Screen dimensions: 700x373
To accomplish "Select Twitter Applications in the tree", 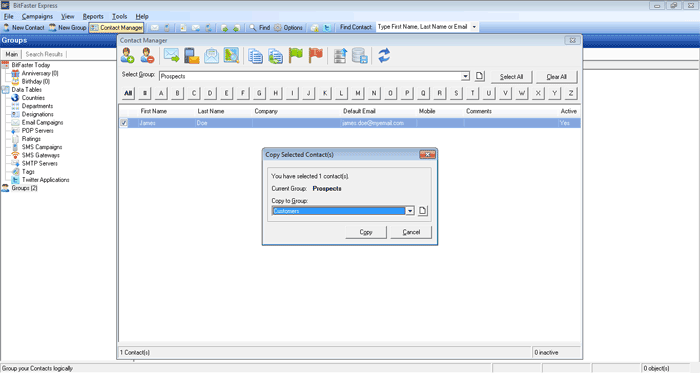I will coord(46,180).
